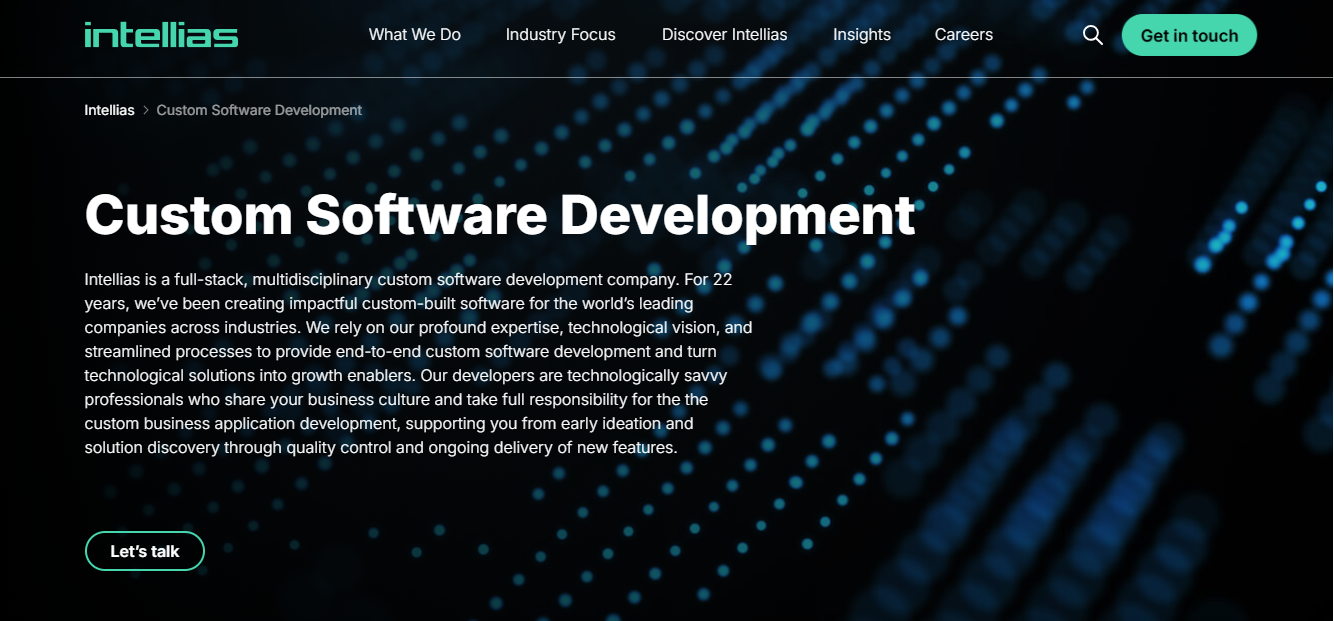Click paragraph line starting "Intellias is a full-stack"
This screenshot has height=621, width=1334.
click(408, 279)
